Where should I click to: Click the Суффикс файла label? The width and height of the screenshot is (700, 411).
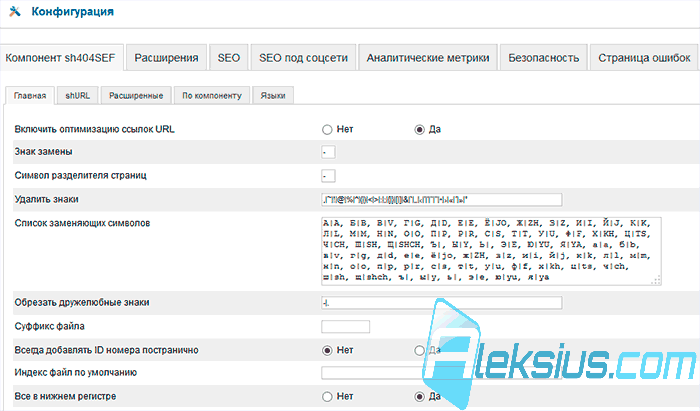pyautogui.click(x=50, y=326)
